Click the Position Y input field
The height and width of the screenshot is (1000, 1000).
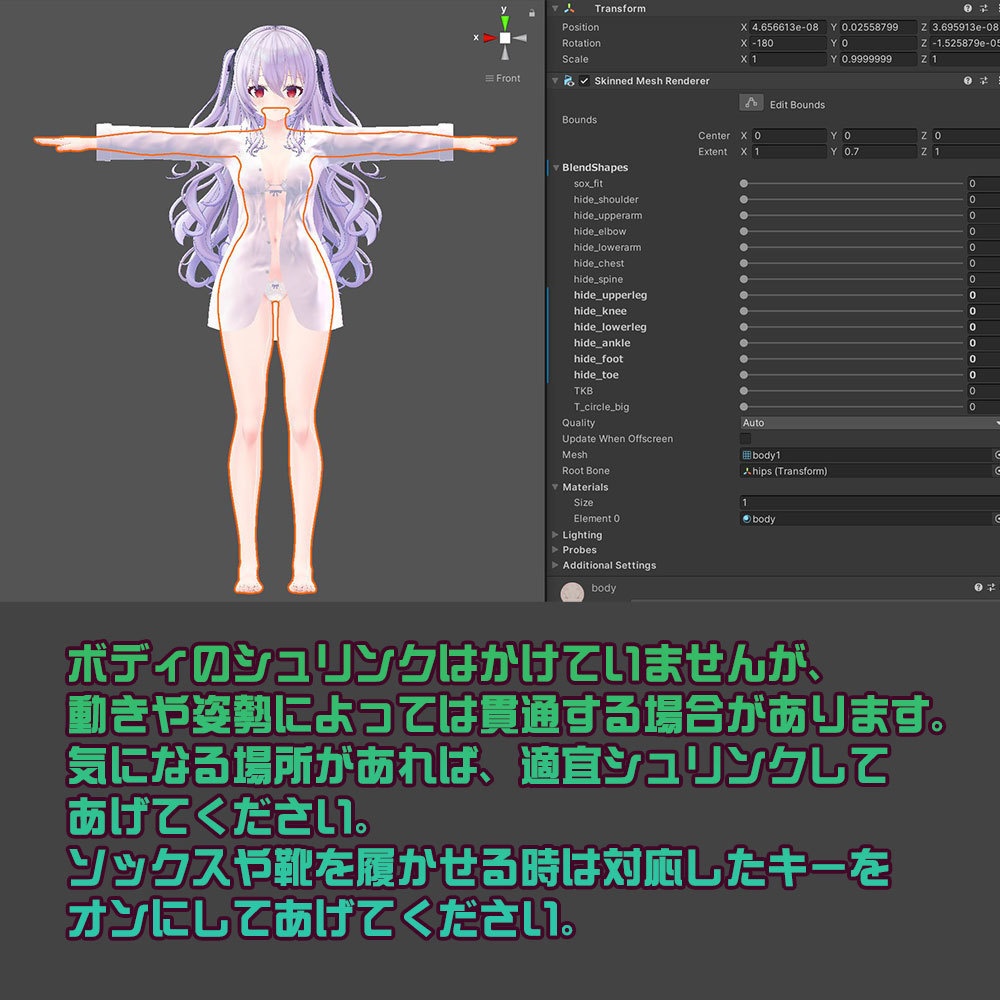878,27
